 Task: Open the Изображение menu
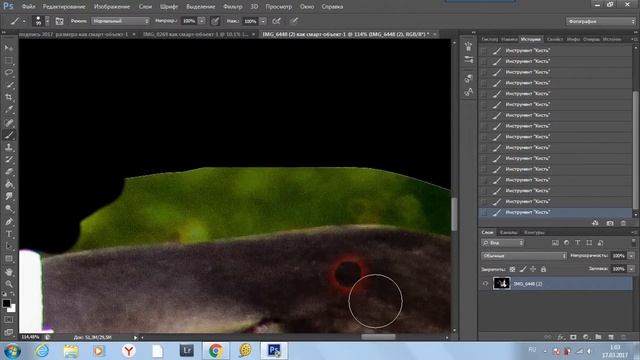(112, 7)
